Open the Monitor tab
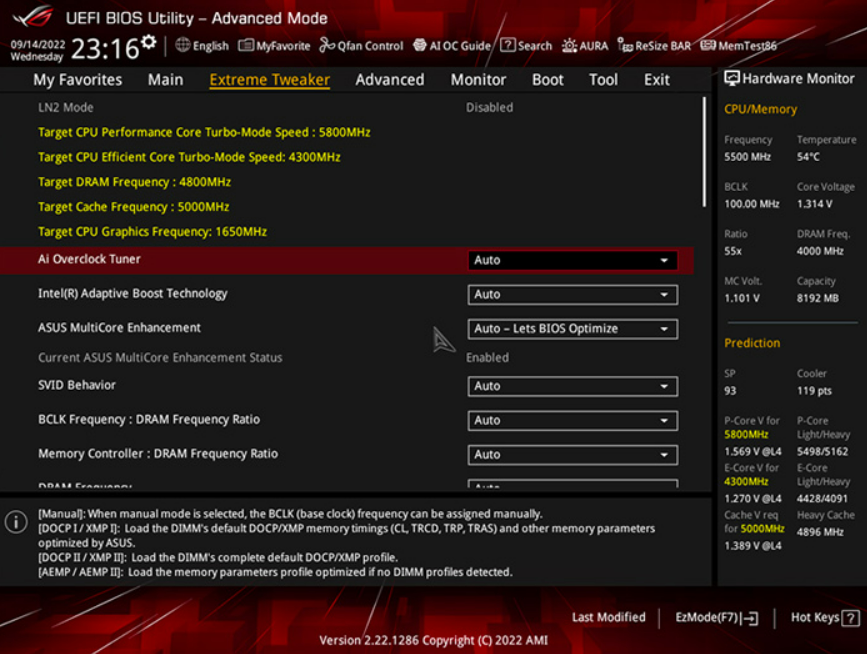 (x=478, y=80)
